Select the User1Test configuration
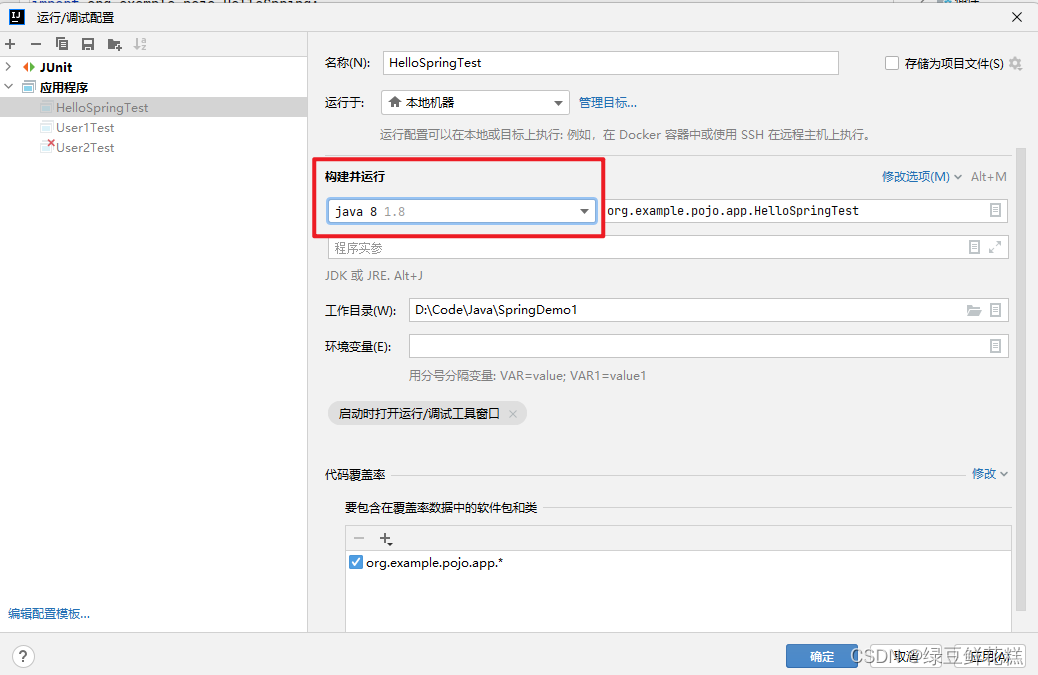This screenshot has height=675, width=1038. click(86, 127)
